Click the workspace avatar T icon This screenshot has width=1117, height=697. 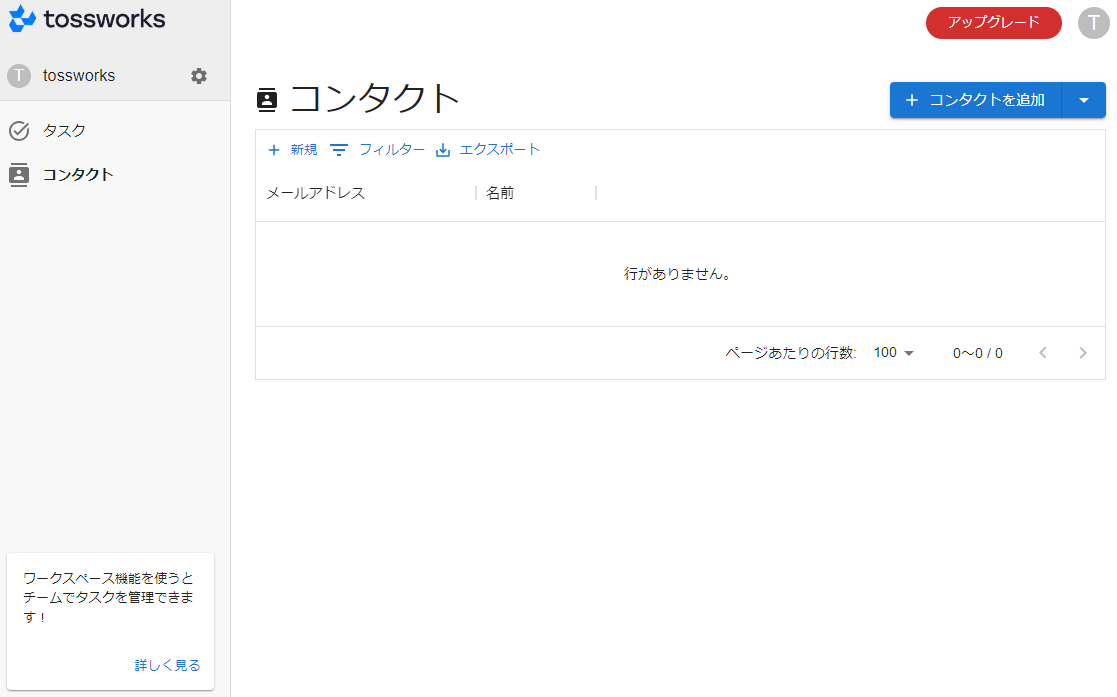point(19,76)
